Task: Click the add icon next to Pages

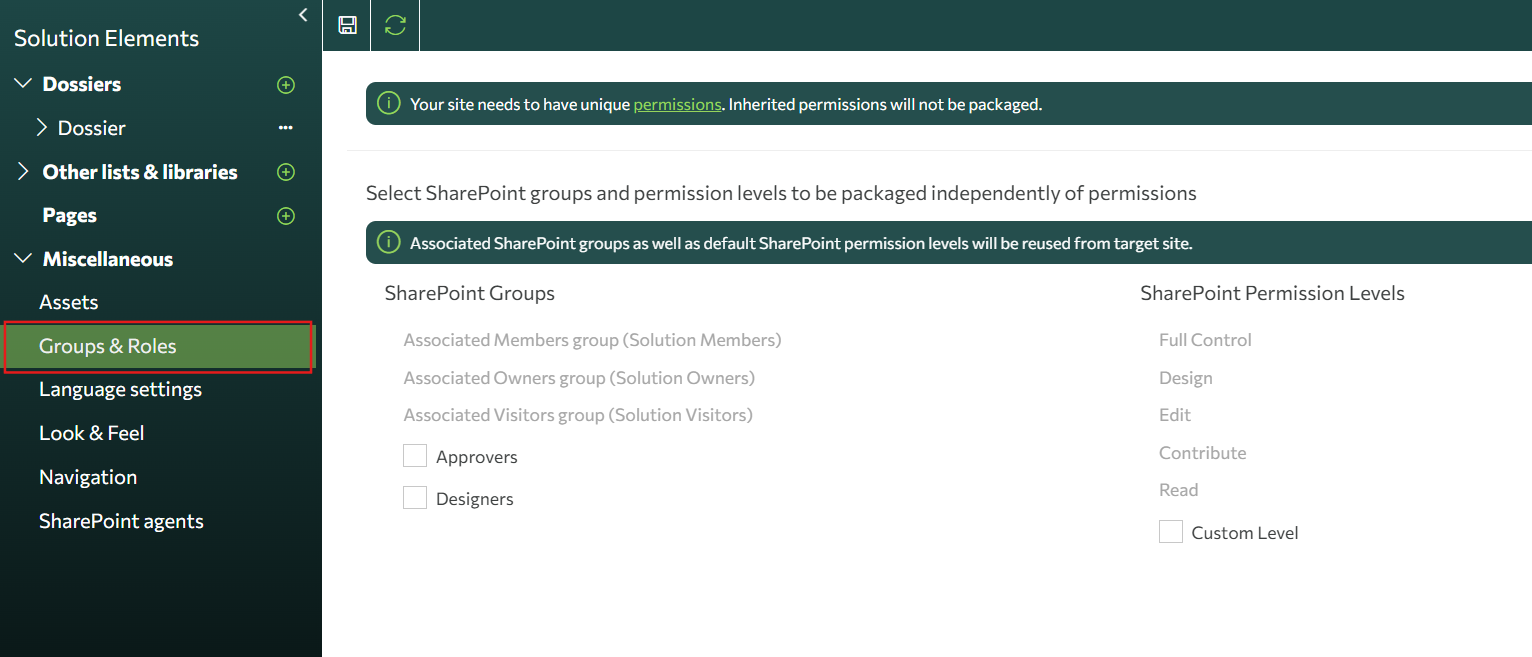Action: pyautogui.click(x=286, y=215)
